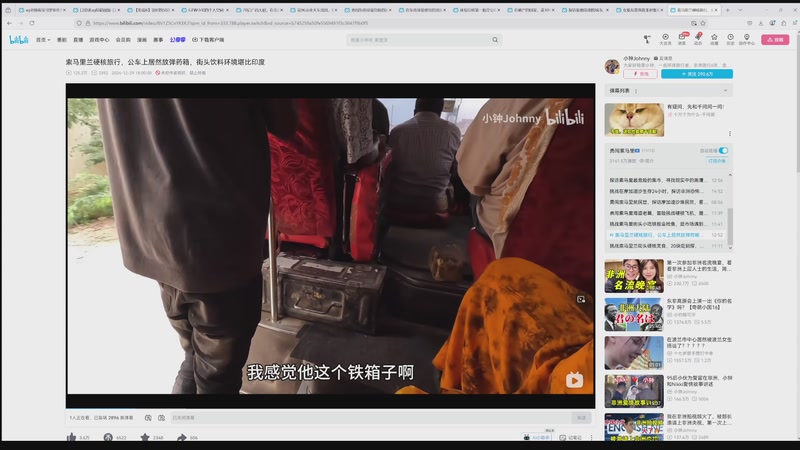Click the 下载客户端 download link
The height and width of the screenshot is (450, 800).
208,40
